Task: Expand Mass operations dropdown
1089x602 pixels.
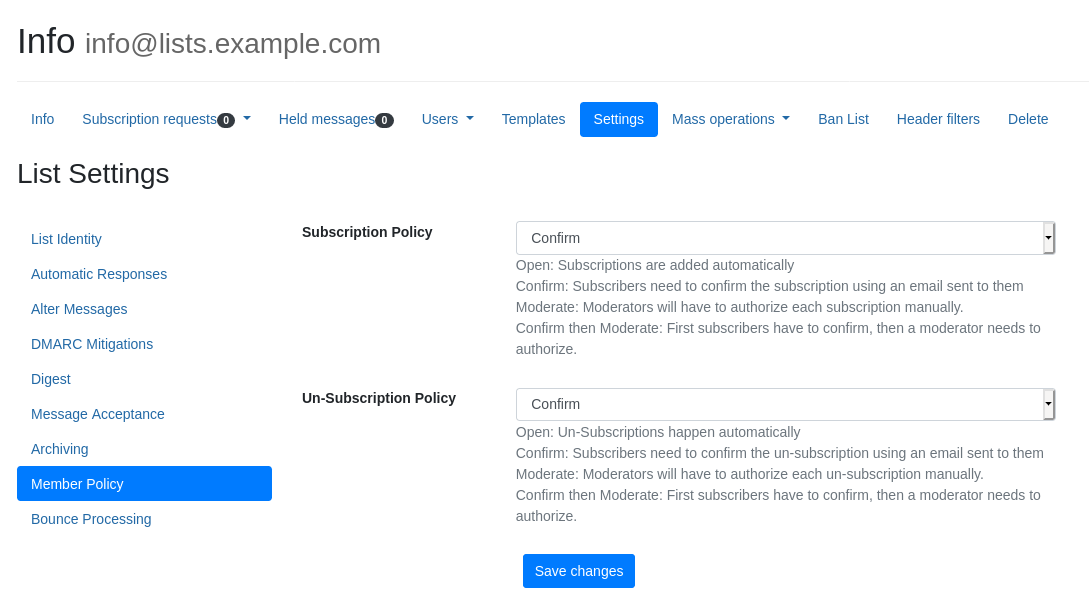Action: [x=731, y=119]
